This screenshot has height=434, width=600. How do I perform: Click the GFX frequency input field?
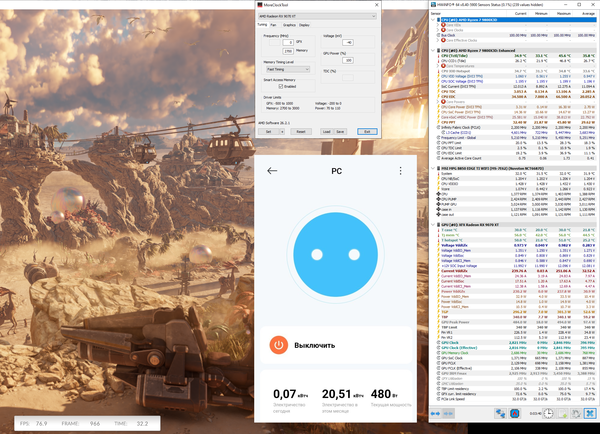pos(288,42)
